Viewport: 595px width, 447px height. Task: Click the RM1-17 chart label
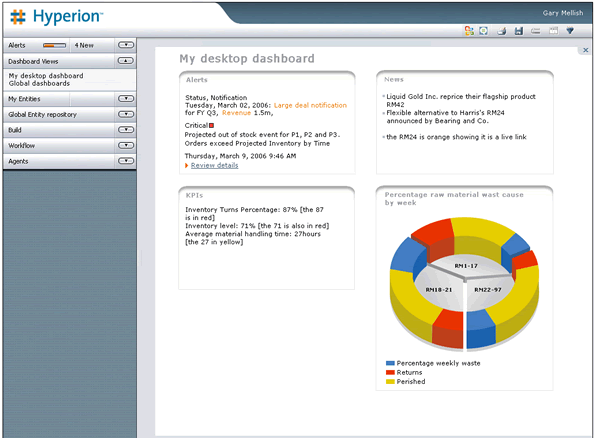tap(466, 266)
